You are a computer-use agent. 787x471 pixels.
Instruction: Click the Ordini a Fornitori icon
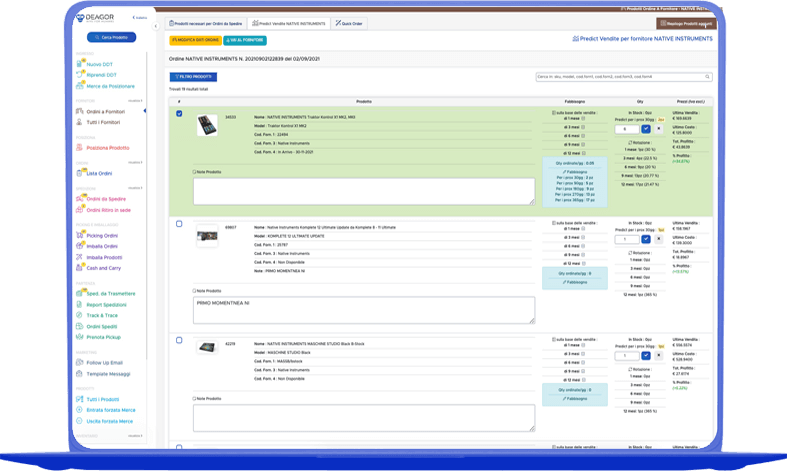coord(79,111)
